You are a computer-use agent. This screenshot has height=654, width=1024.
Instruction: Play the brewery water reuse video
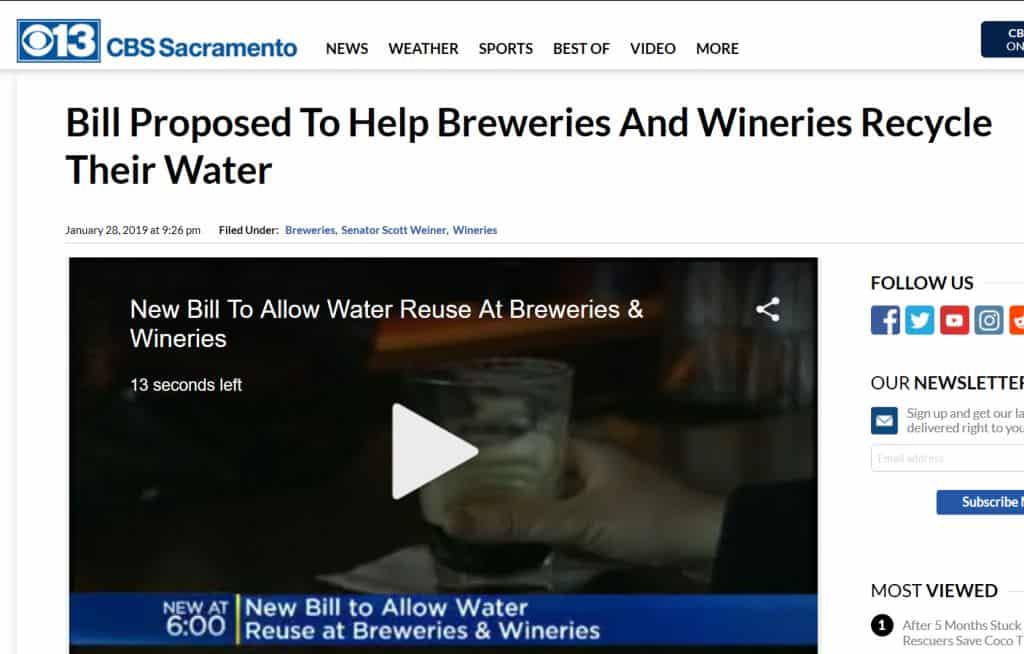tap(434, 451)
